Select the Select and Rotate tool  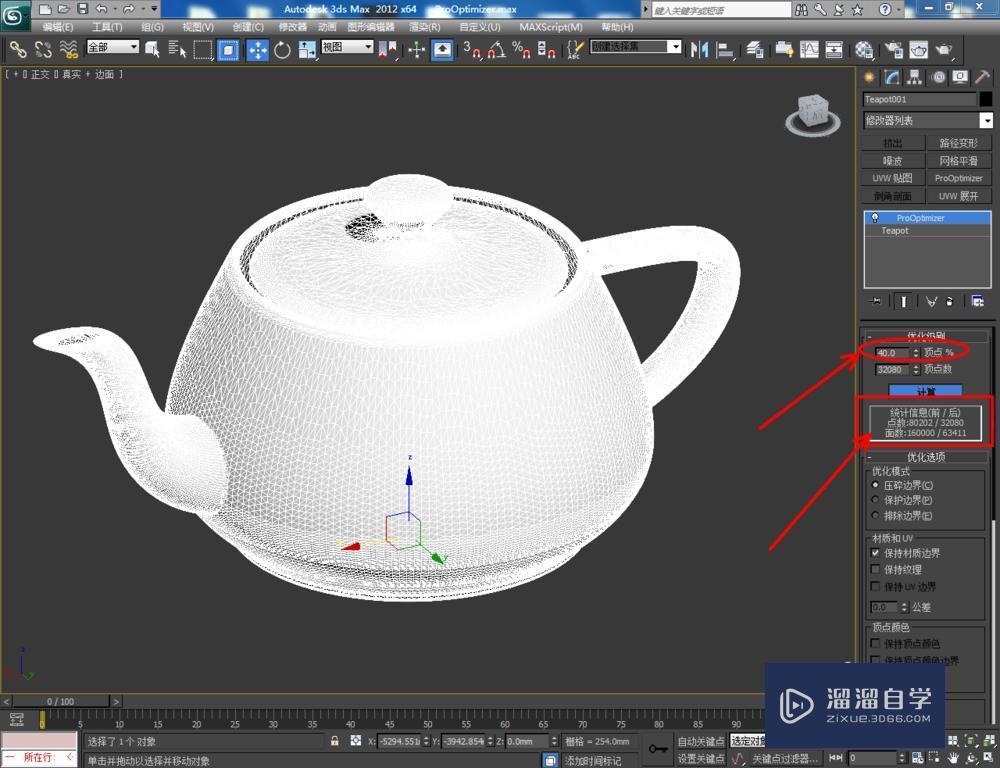coord(284,49)
